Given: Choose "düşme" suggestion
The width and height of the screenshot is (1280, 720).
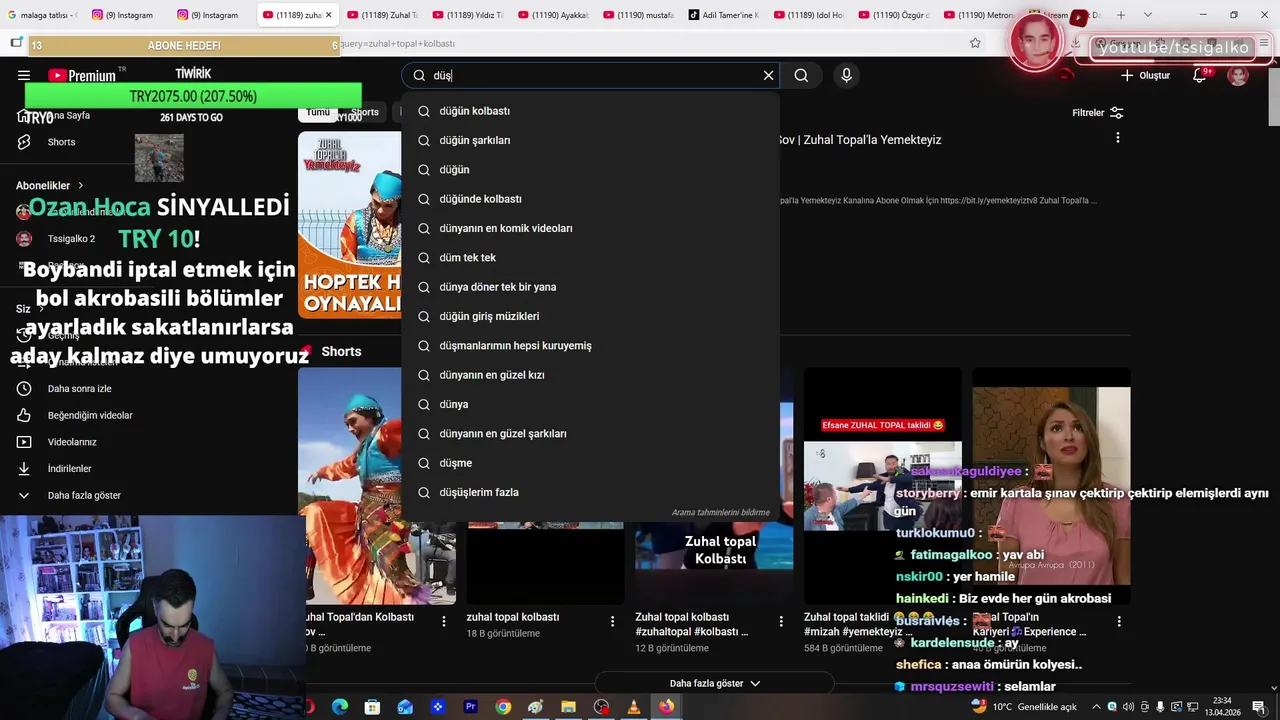Looking at the screenshot, I should click(590, 463).
